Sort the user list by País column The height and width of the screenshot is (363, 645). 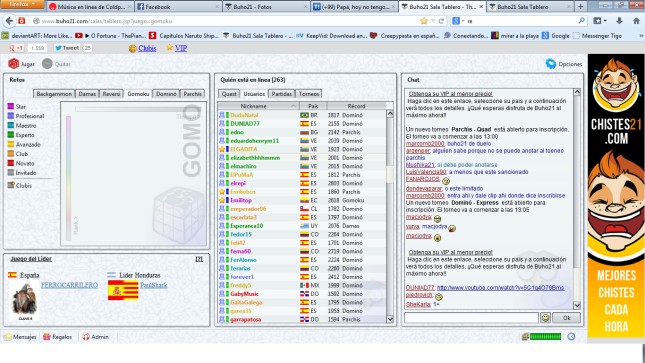pyautogui.click(x=313, y=106)
